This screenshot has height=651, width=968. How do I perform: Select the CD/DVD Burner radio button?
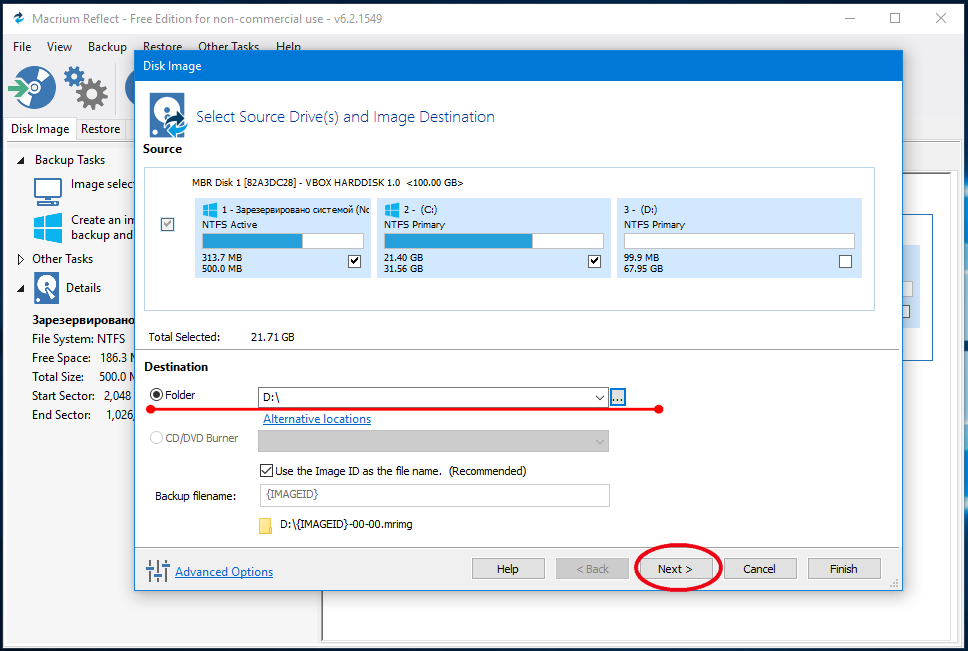pos(157,437)
